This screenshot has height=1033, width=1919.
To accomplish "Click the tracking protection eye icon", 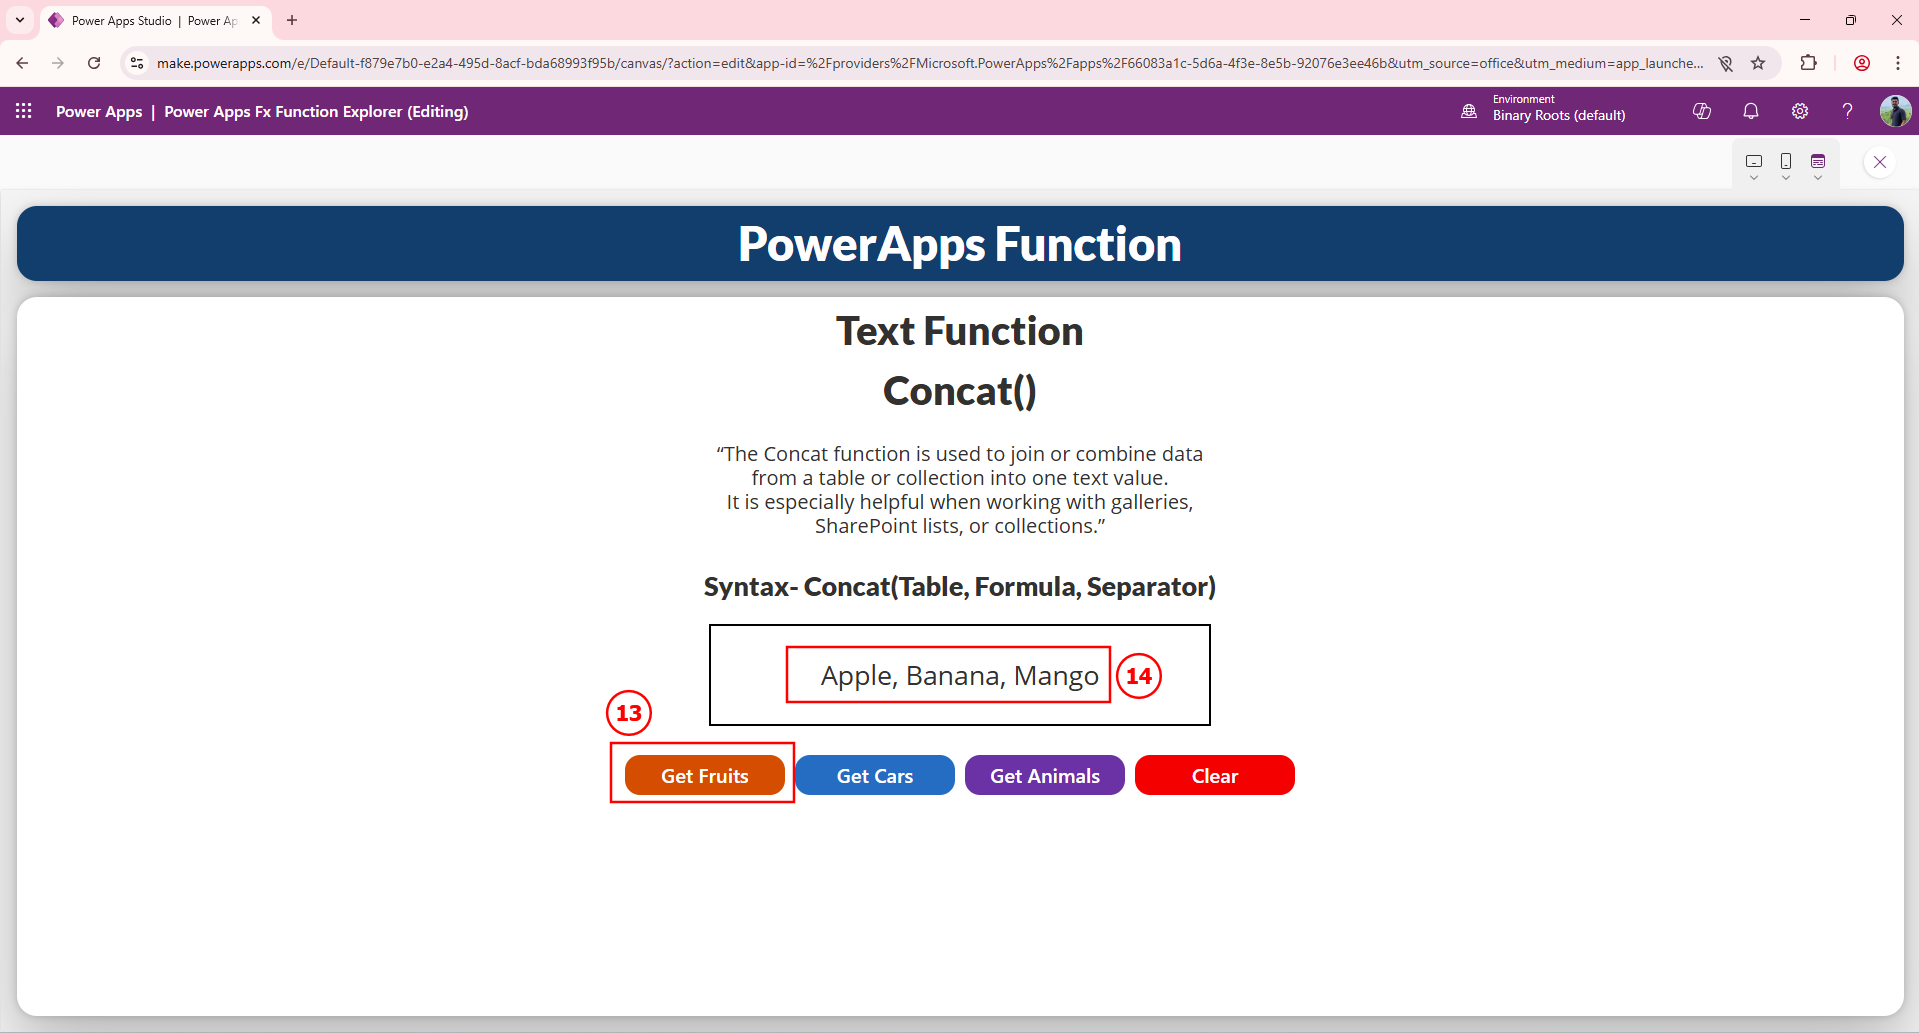I will (1725, 63).
